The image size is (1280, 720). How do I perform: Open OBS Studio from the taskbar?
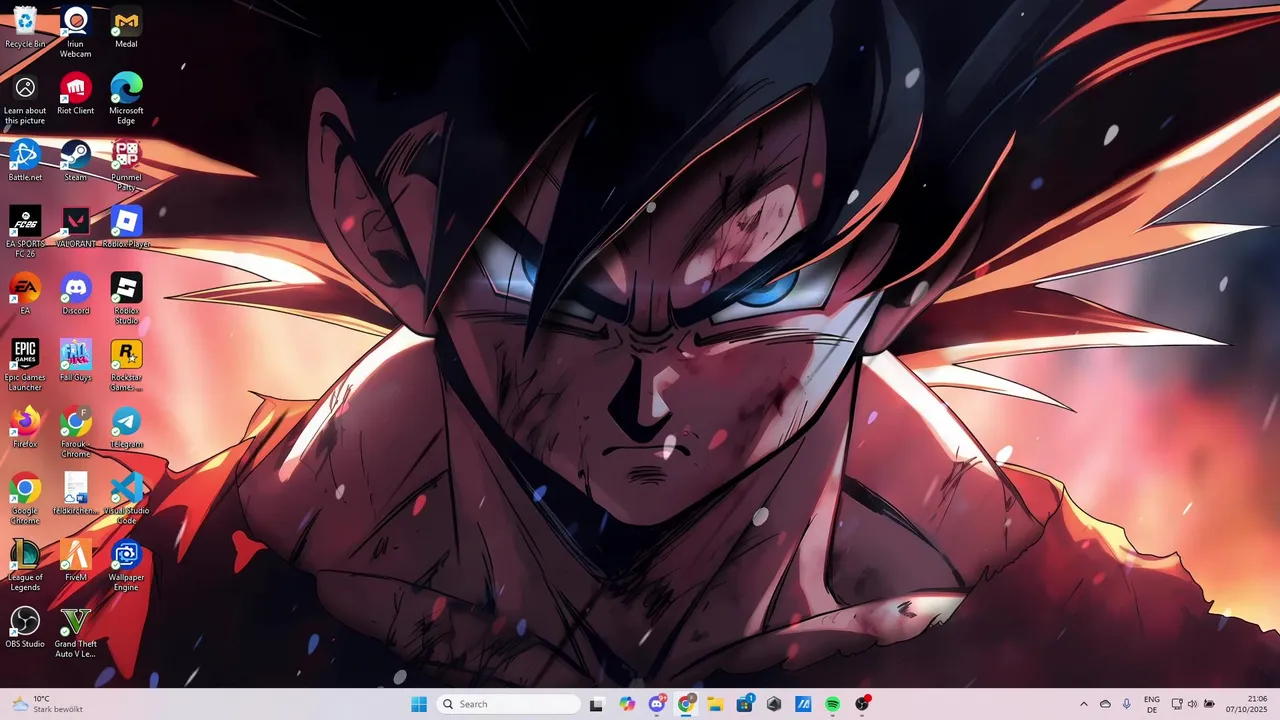(x=862, y=704)
